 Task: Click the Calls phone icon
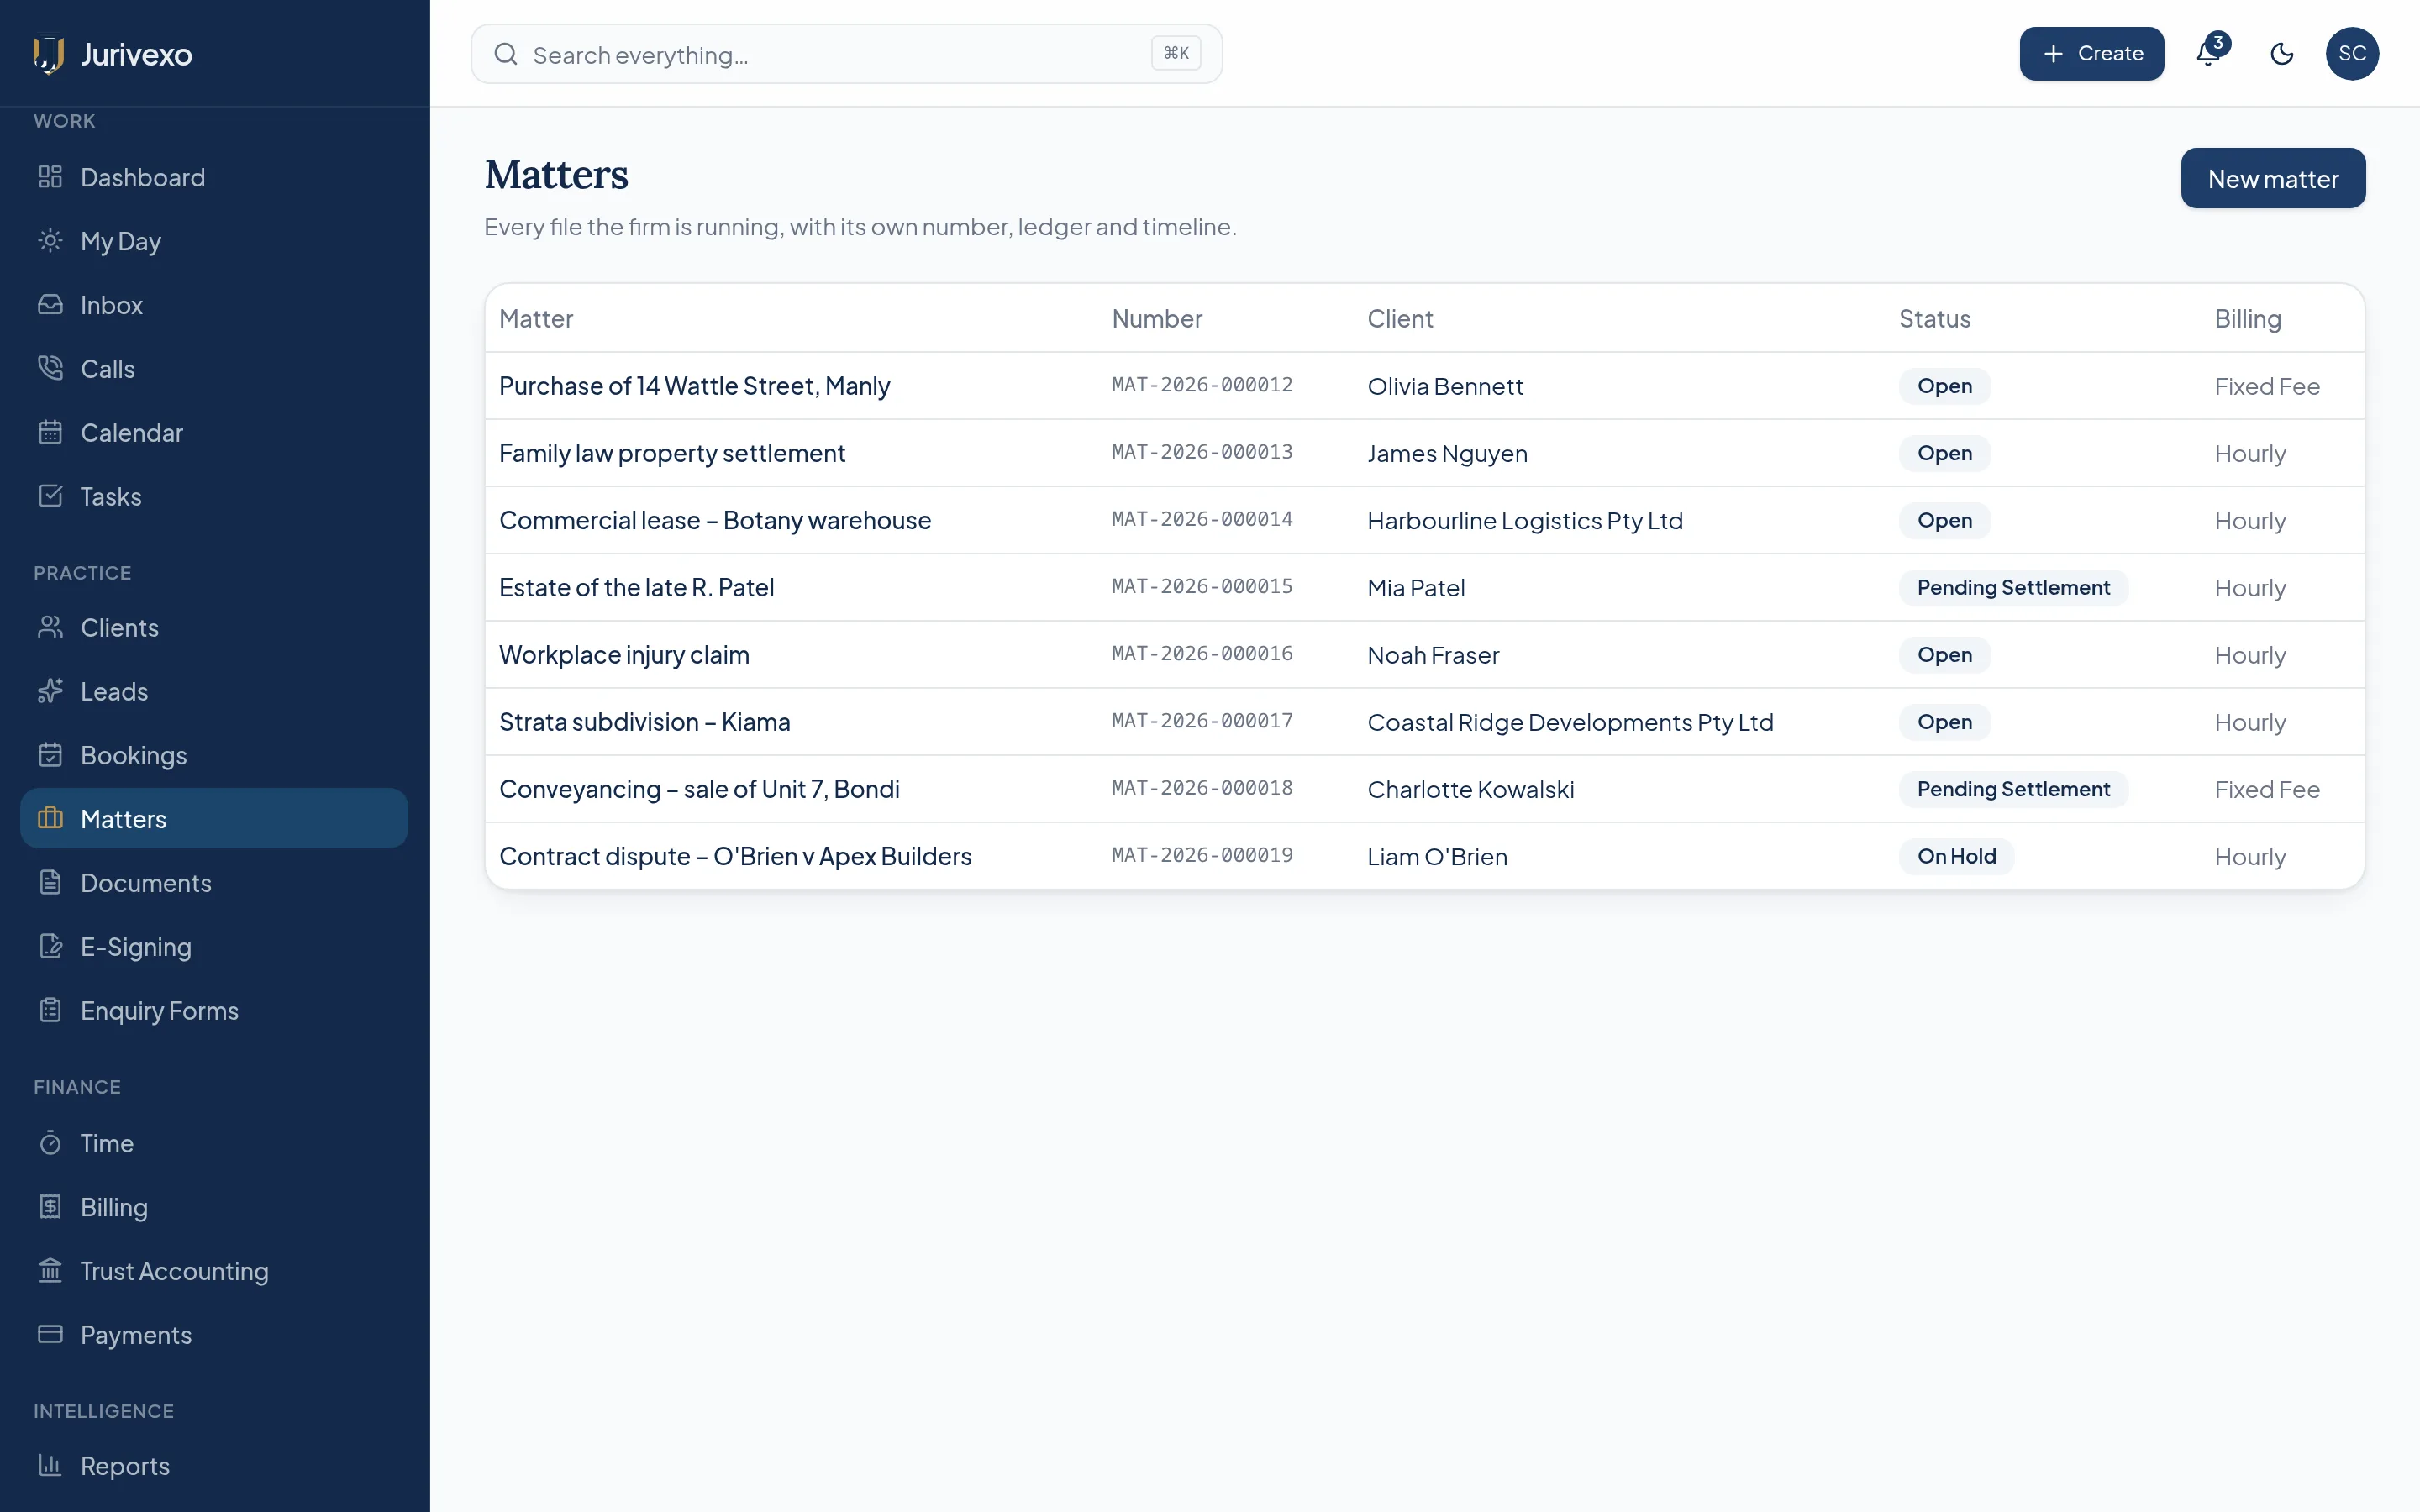pyautogui.click(x=50, y=369)
